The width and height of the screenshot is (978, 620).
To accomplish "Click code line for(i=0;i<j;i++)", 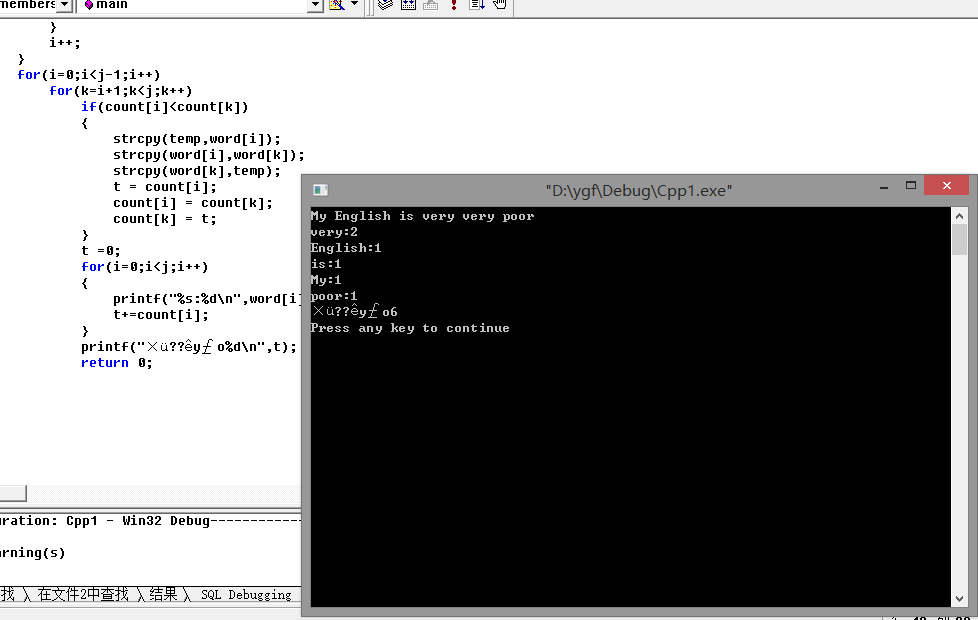I will (x=144, y=267).
